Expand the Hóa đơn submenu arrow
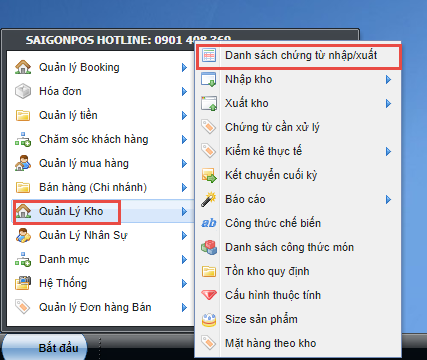Image resolution: width=427 pixels, height=360 pixels. pos(184,92)
